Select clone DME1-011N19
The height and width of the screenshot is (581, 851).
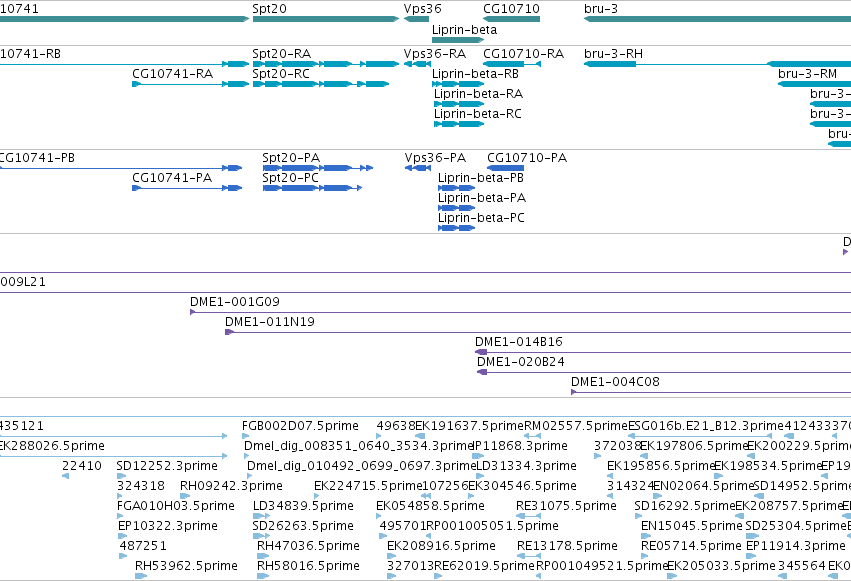point(538,333)
